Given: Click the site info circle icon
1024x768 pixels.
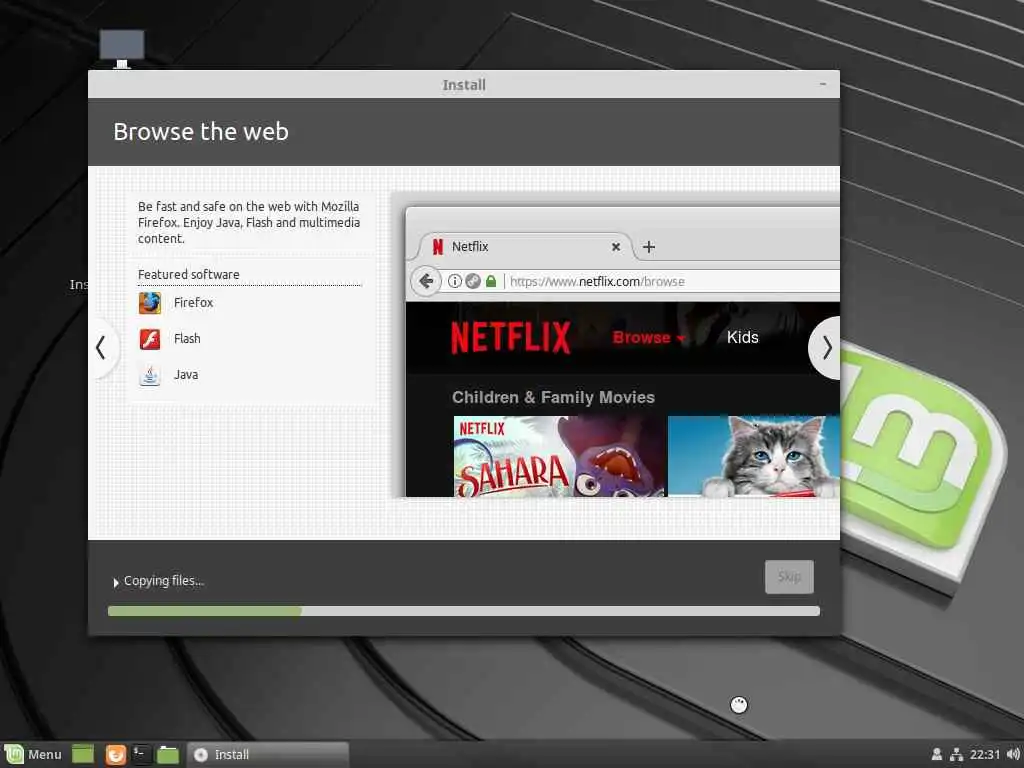Looking at the screenshot, I should [x=455, y=281].
